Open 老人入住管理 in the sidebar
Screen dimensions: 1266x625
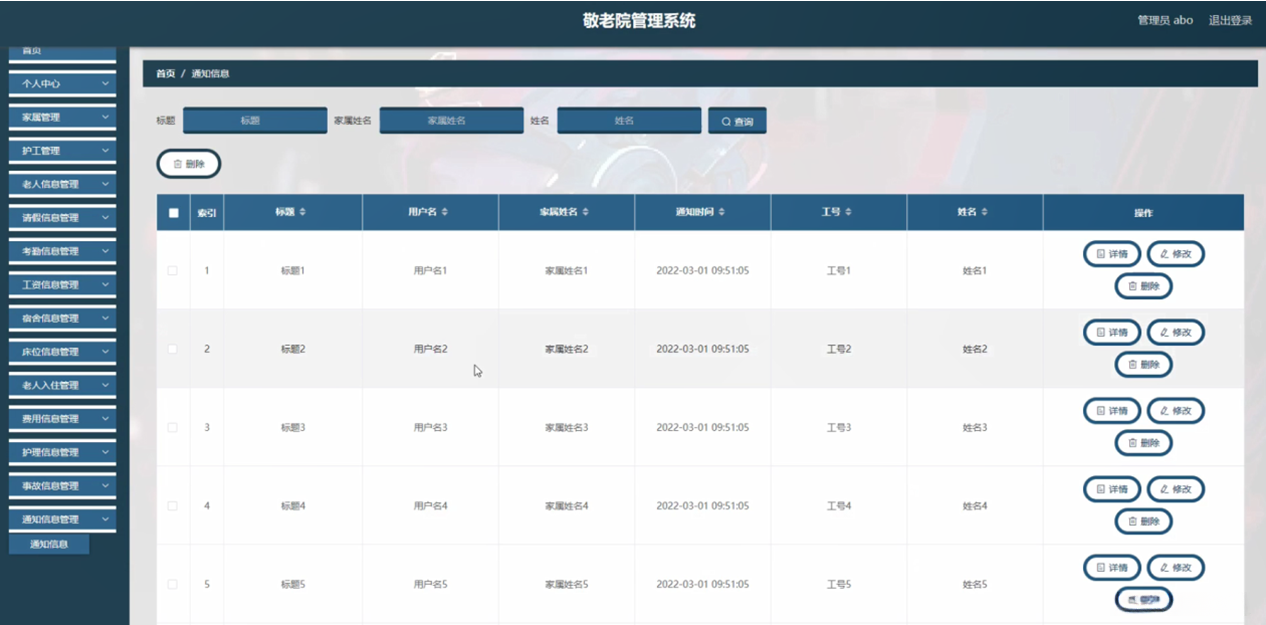[62, 385]
